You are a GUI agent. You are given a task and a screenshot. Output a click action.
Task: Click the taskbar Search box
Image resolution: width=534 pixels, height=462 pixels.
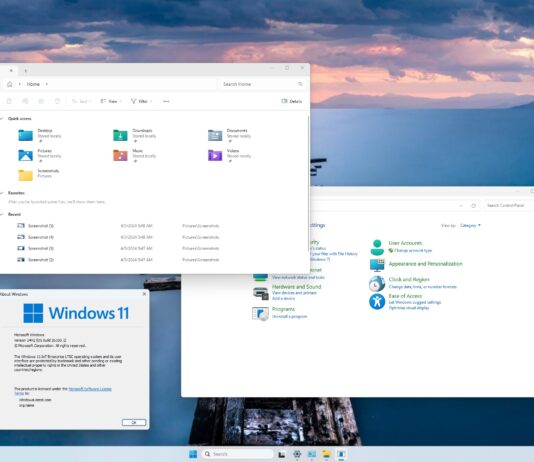pyautogui.click(x=239, y=454)
